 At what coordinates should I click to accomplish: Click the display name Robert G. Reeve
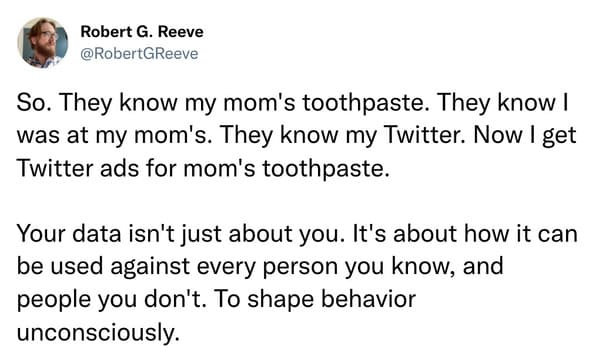pyautogui.click(x=142, y=32)
